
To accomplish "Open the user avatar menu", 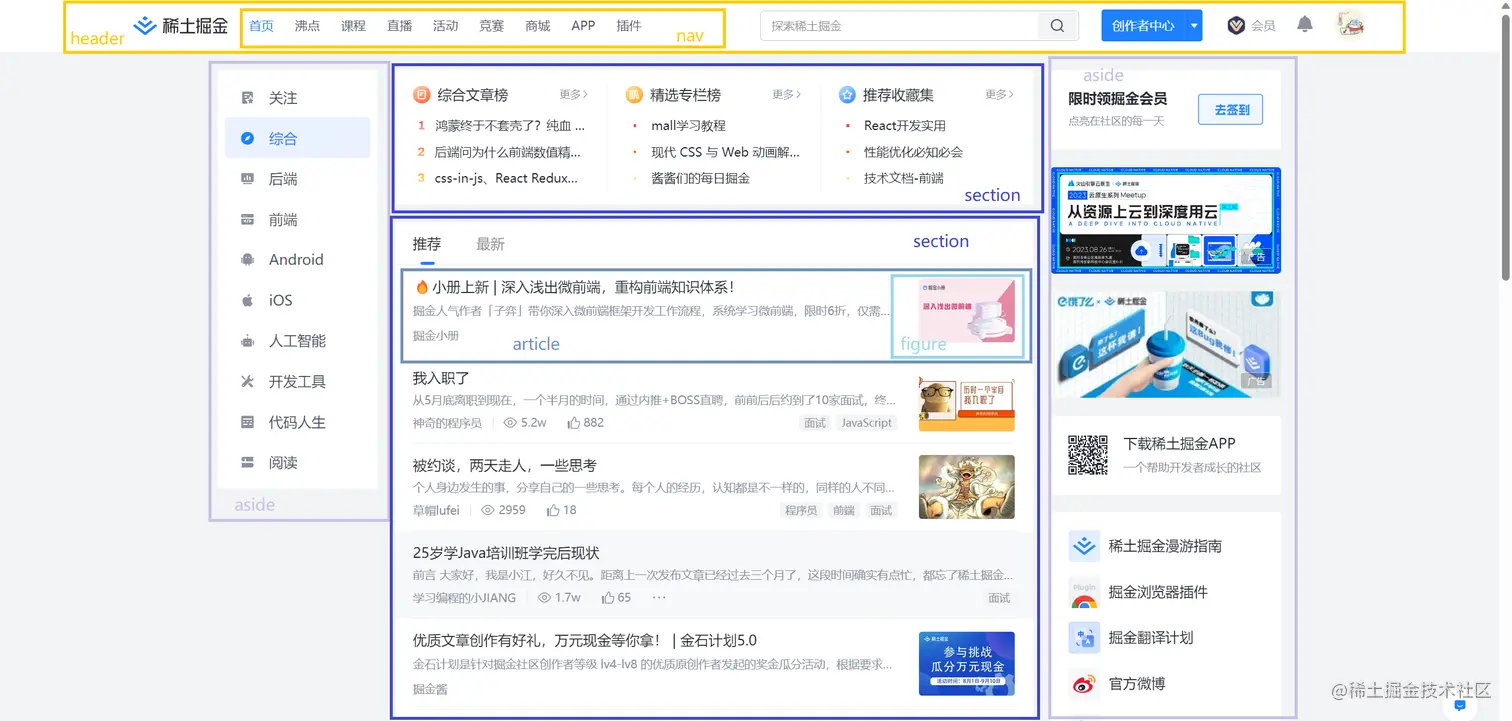I will [1351, 26].
